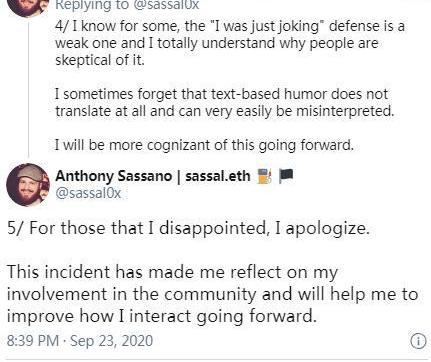Screen dimensions: 431x362
Task: Click the fuel pump emoji after sassal.eth
Action: click(x=265, y=176)
